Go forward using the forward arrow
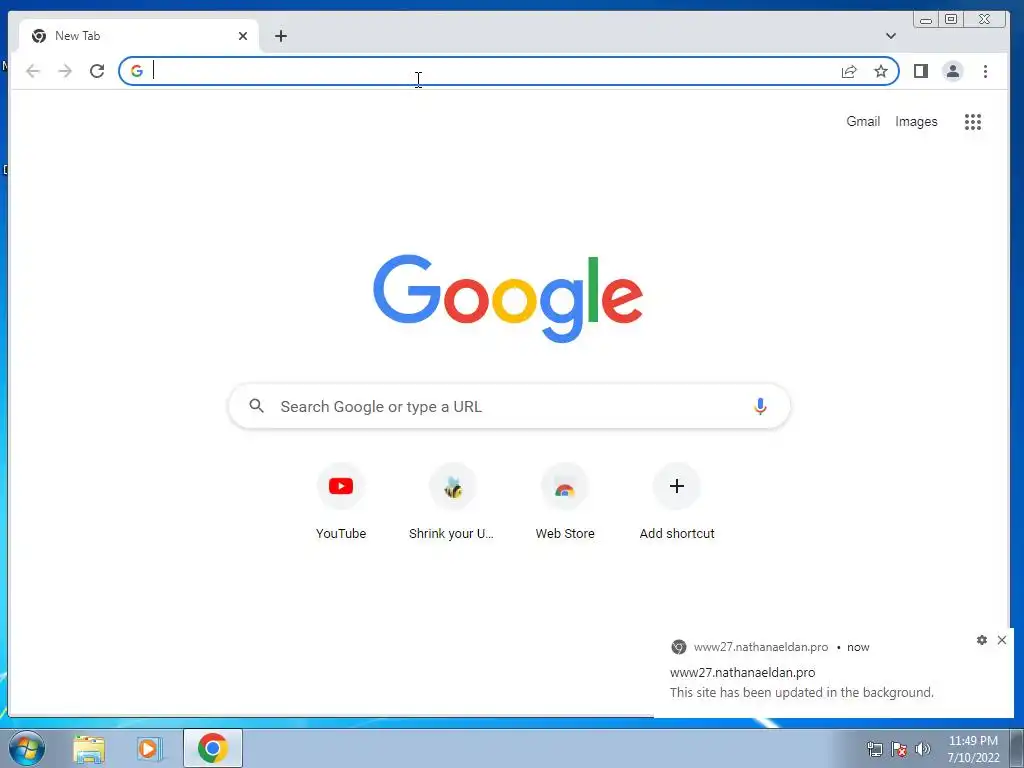This screenshot has width=1024, height=768. click(65, 71)
